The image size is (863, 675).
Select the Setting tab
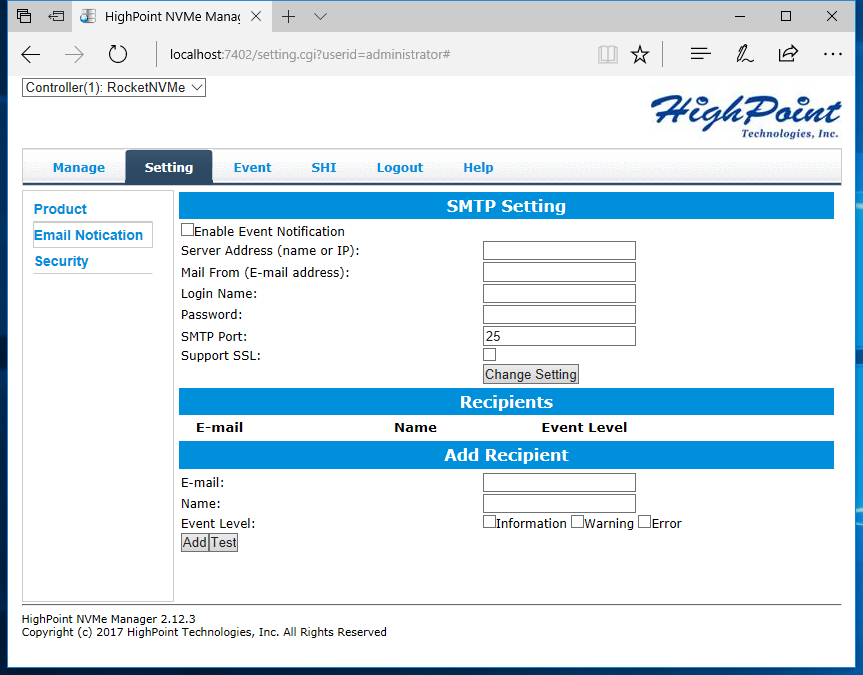click(169, 167)
